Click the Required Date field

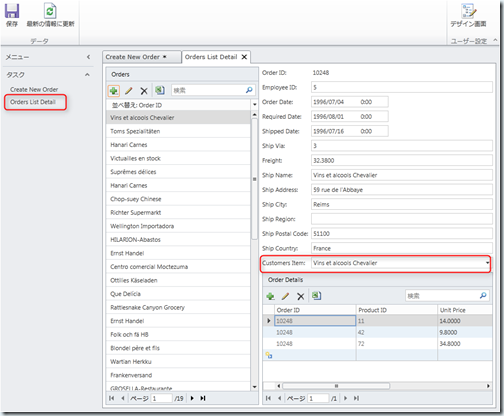tap(350, 117)
